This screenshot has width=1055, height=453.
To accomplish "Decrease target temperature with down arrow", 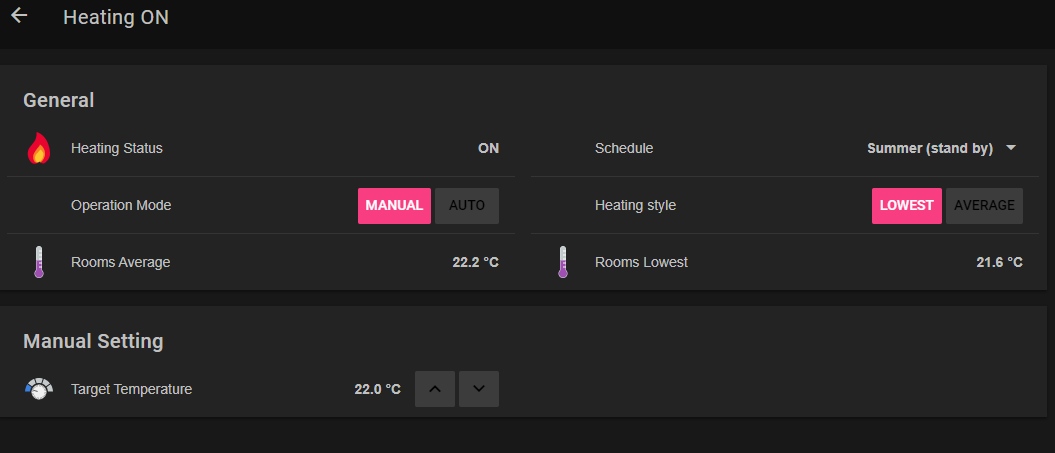I will pyautogui.click(x=479, y=389).
